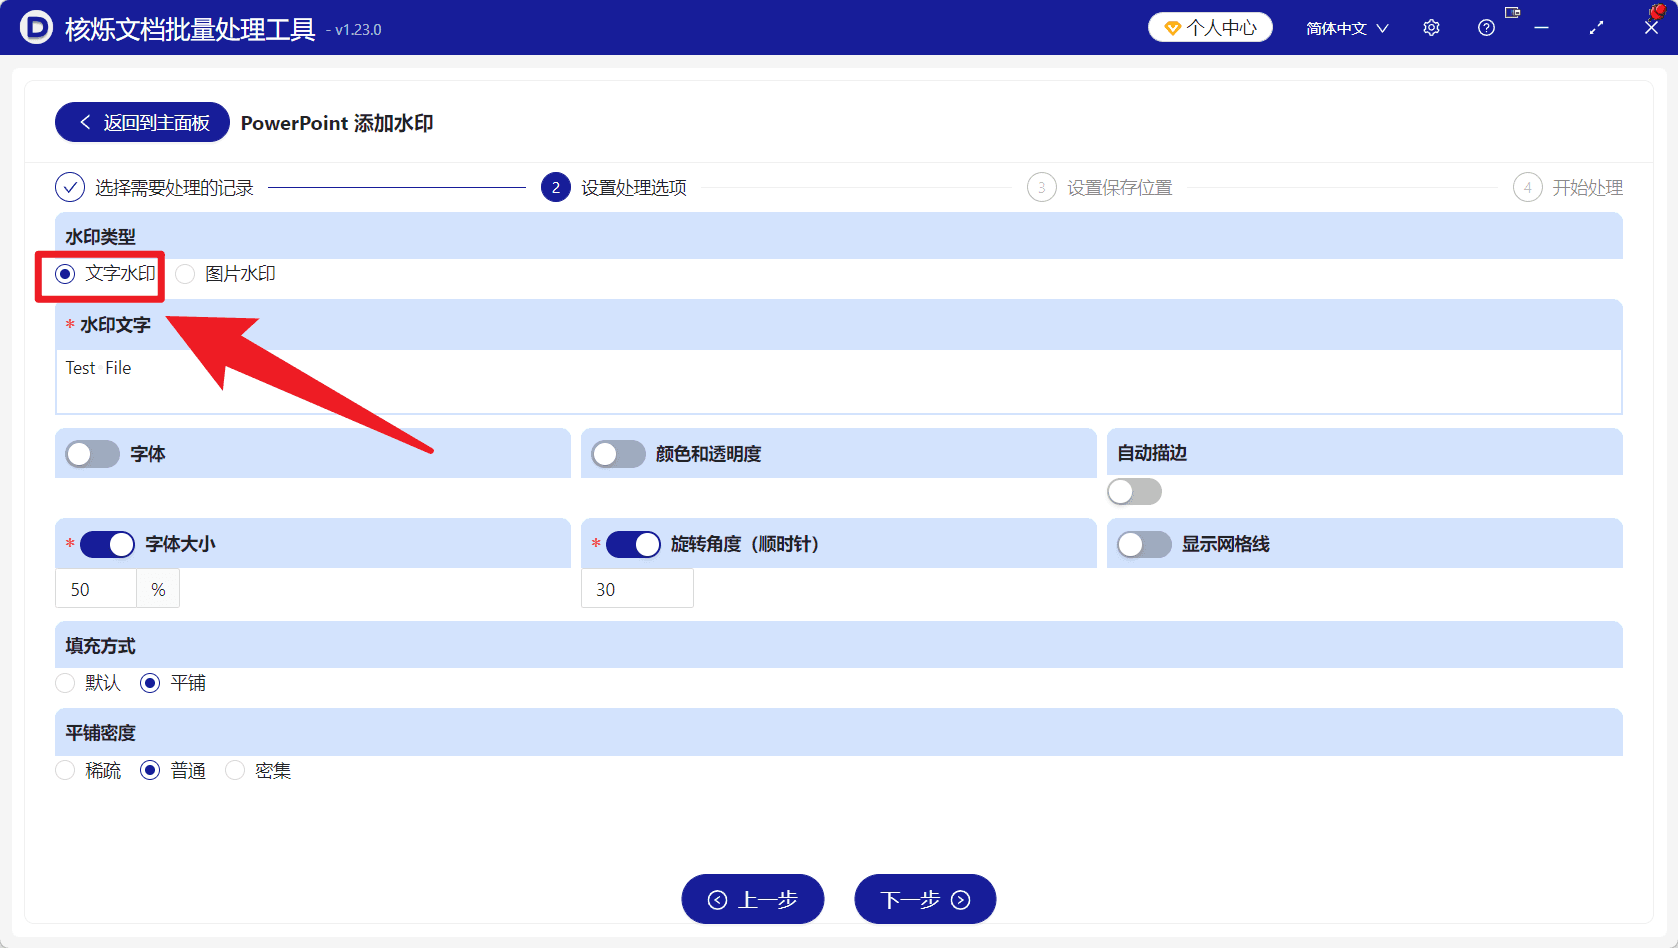1678x948 pixels.
Task: Click step 3 circle 设置保存位置
Action: pos(1042,187)
